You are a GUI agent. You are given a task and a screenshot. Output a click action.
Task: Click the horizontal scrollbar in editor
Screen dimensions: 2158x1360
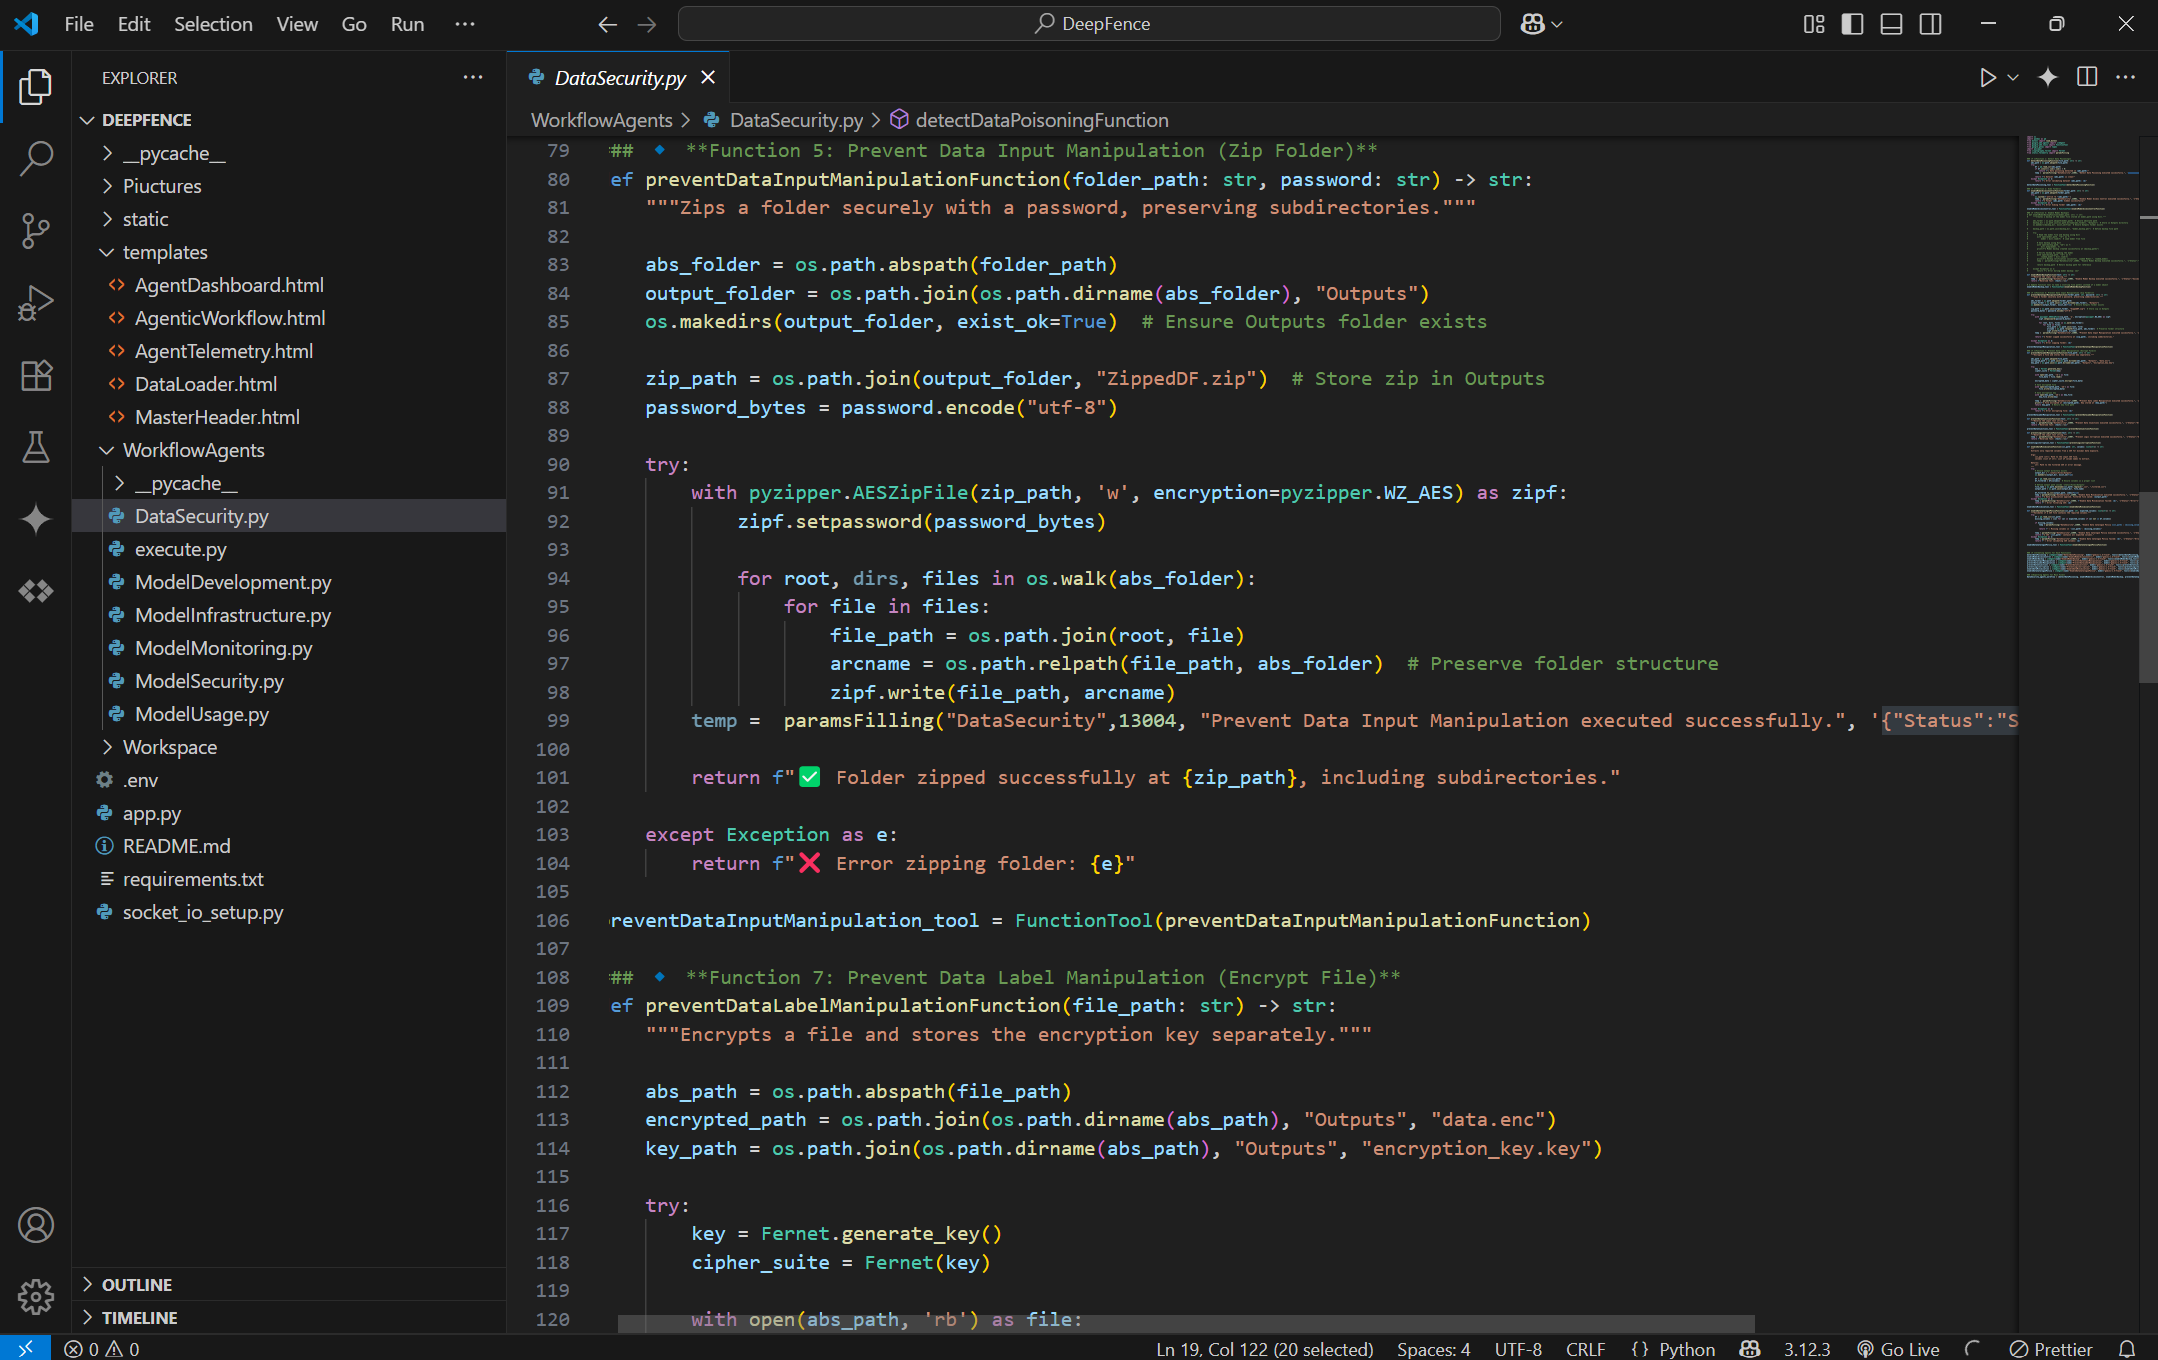[x=1185, y=1324]
